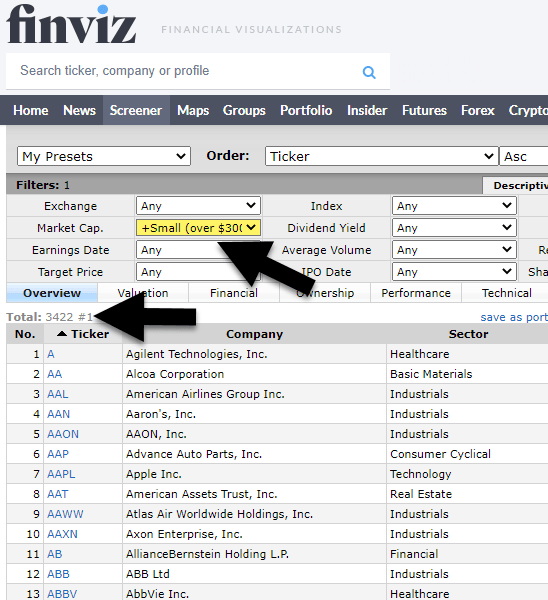
Task: Expand the Earnings Date filter dropdown
Action: click(x=198, y=250)
